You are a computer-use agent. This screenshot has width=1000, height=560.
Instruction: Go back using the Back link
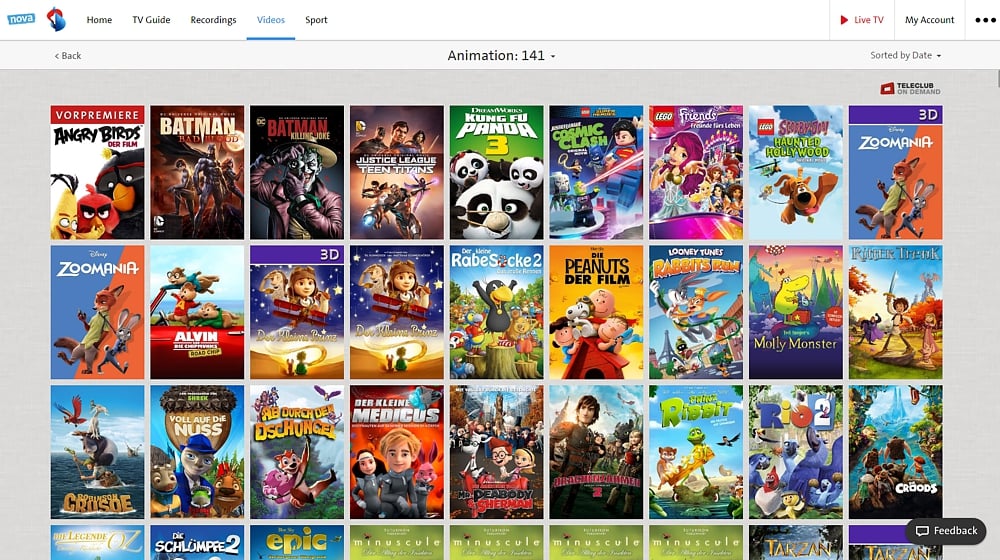coord(68,55)
